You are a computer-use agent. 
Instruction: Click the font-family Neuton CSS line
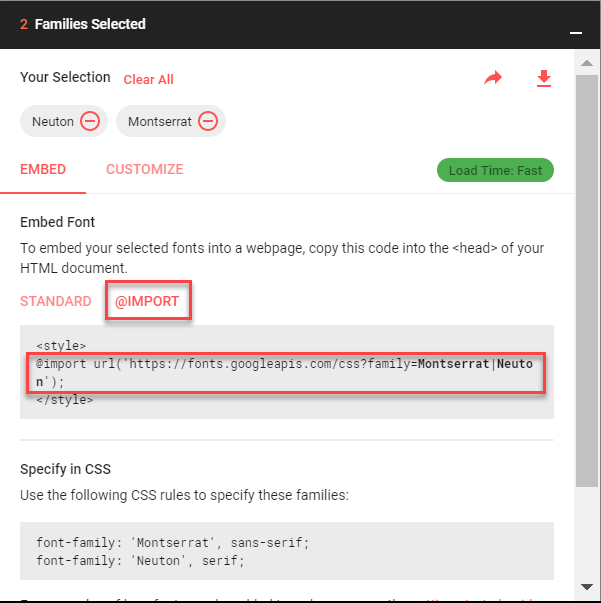tap(140, 561)
